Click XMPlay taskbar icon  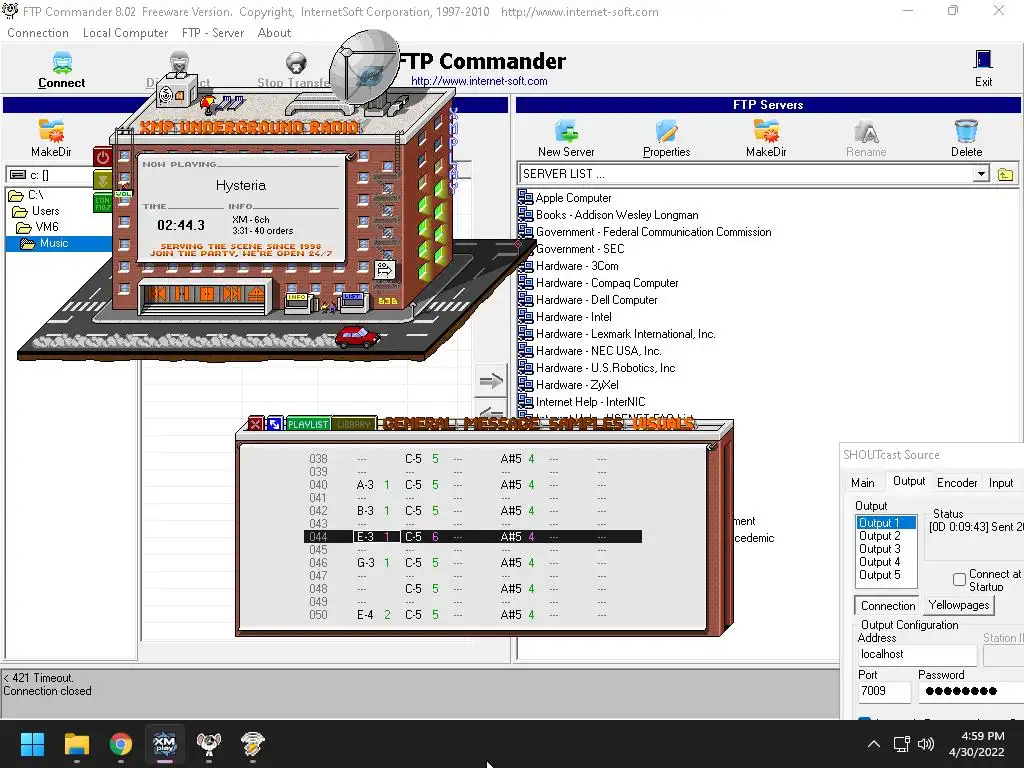[x=165, y=744]
